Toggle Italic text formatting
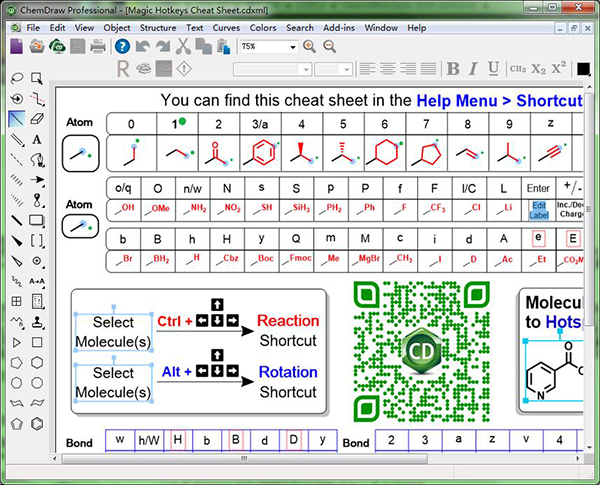The image size is (600, 485). tap(473, 69)
